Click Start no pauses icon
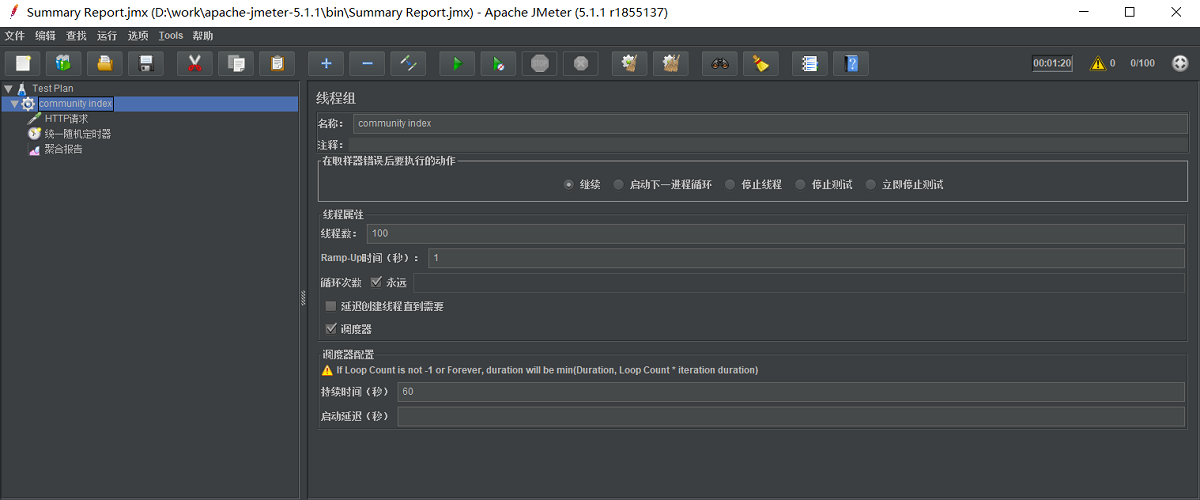 [x=498, y=63]
